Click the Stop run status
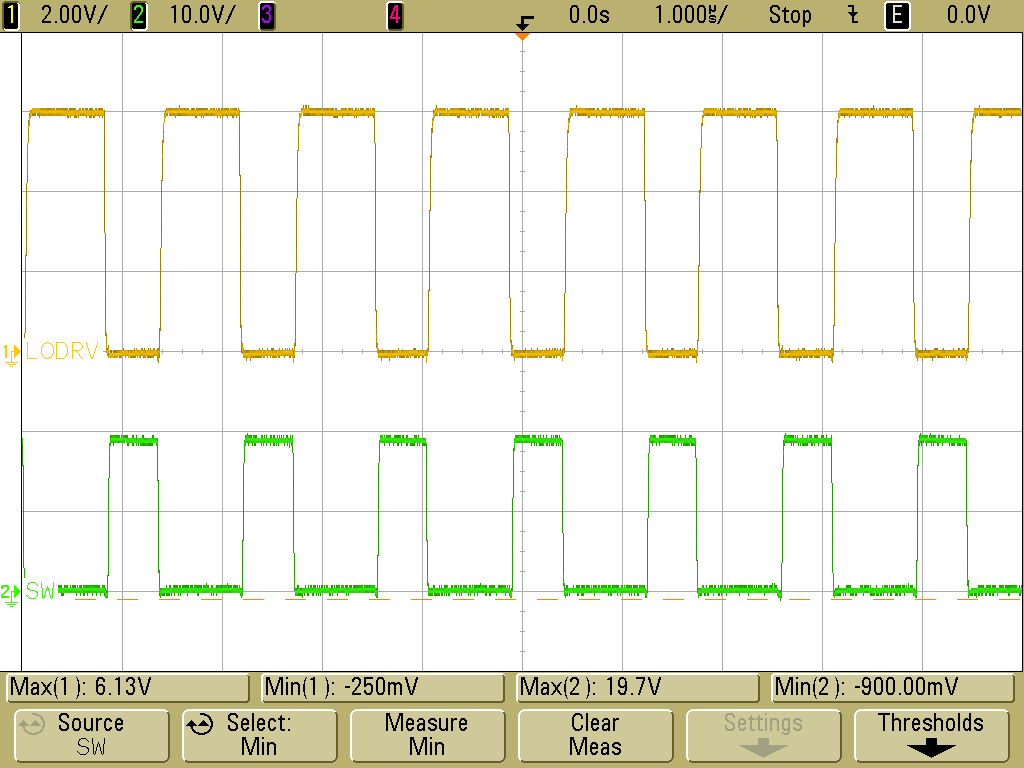 point(790,15)
